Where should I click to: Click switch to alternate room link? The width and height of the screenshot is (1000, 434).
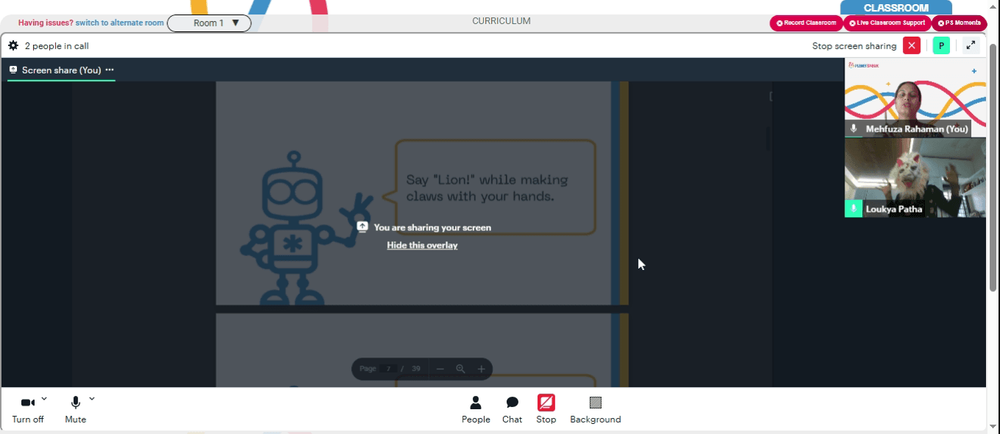(120, 23)
